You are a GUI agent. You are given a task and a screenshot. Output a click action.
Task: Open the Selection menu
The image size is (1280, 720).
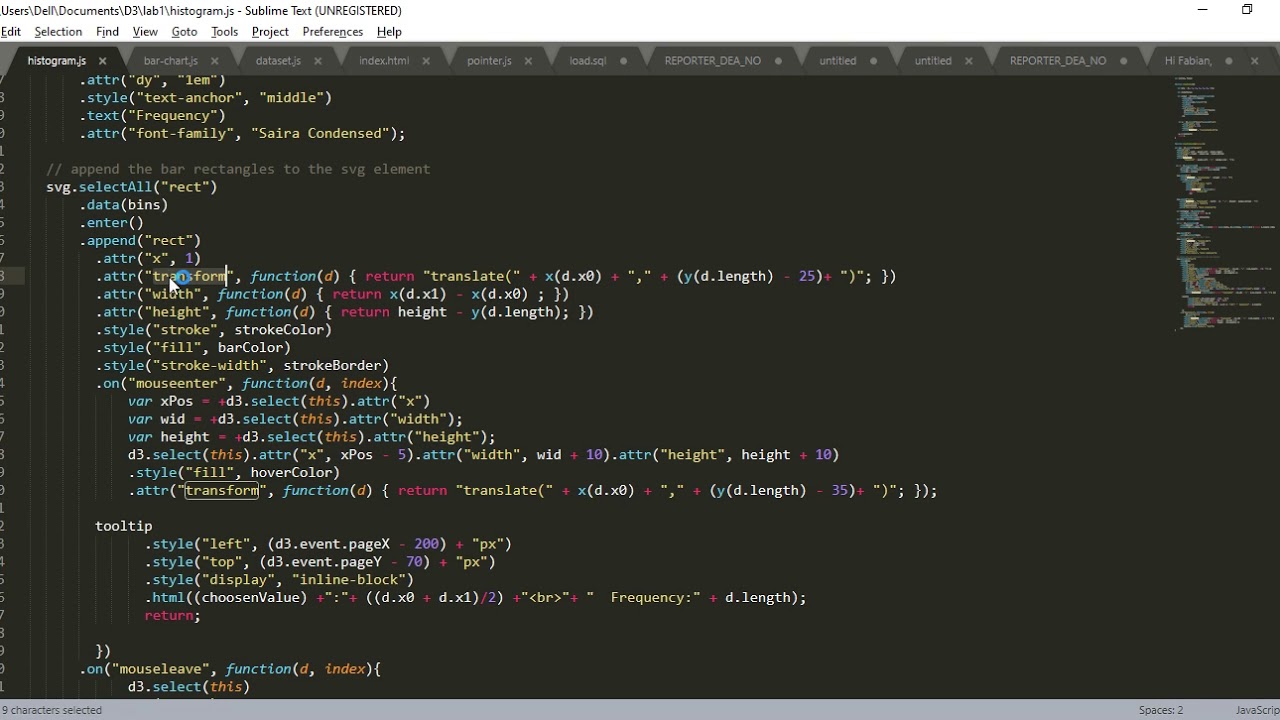click(x=58, y=32)
